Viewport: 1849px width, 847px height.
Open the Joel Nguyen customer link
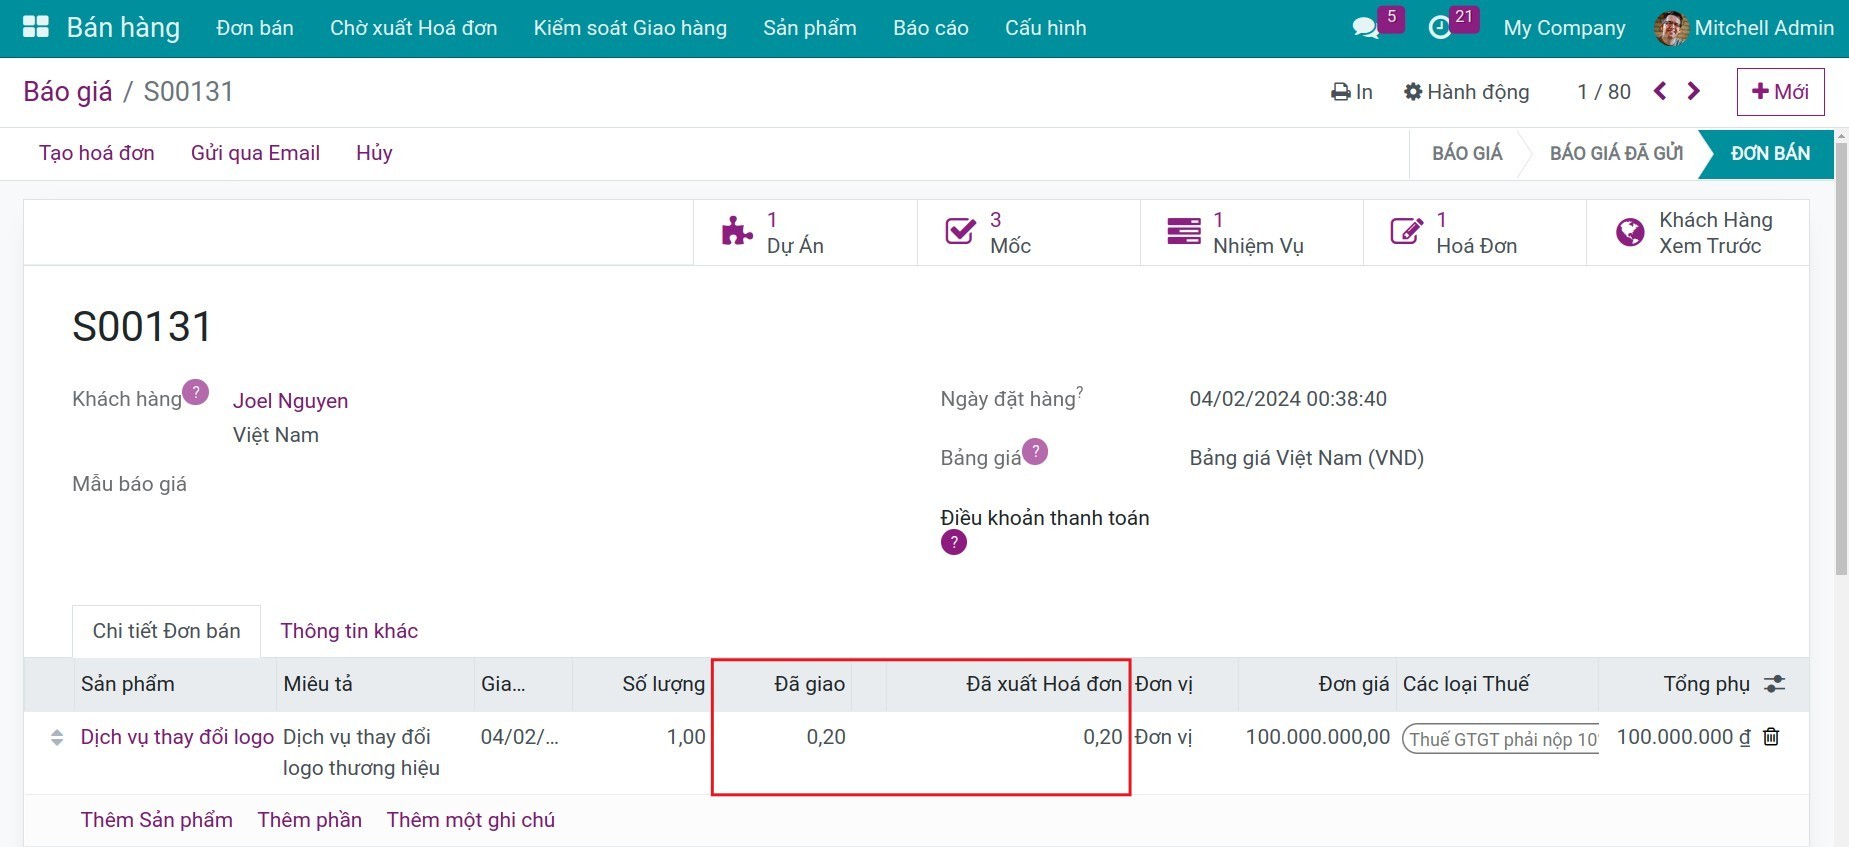pyautogui.click(x=290, y=401)
